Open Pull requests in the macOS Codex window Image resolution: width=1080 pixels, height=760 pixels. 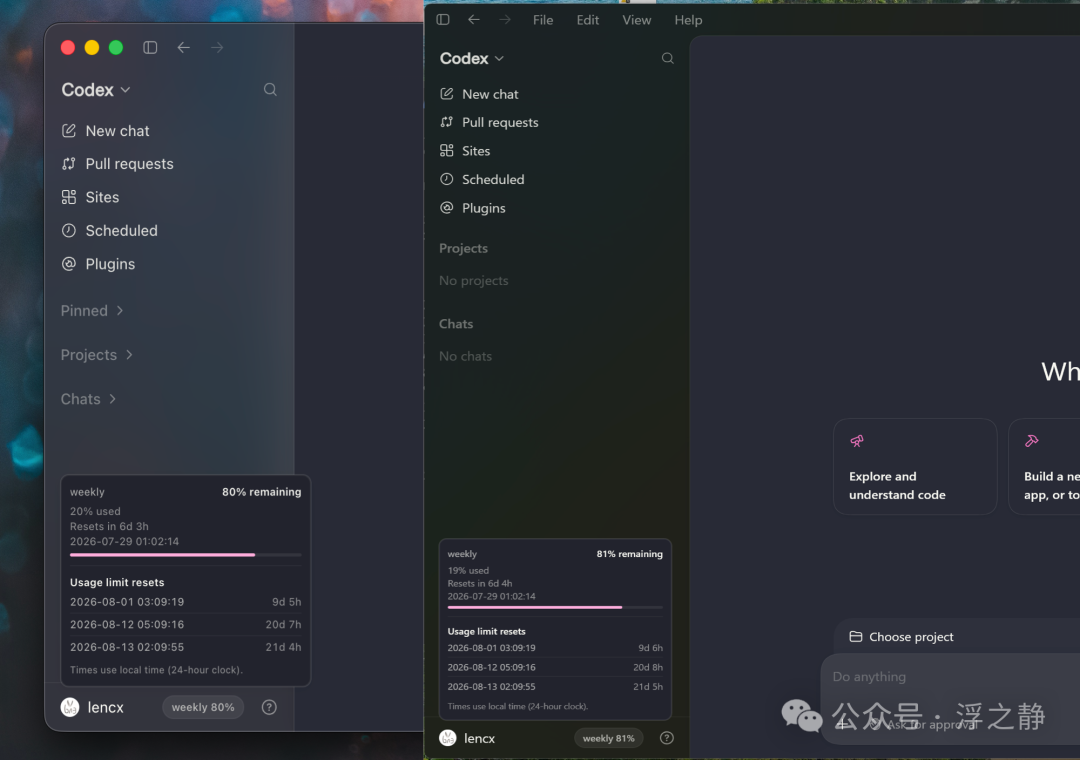point(117,164)
